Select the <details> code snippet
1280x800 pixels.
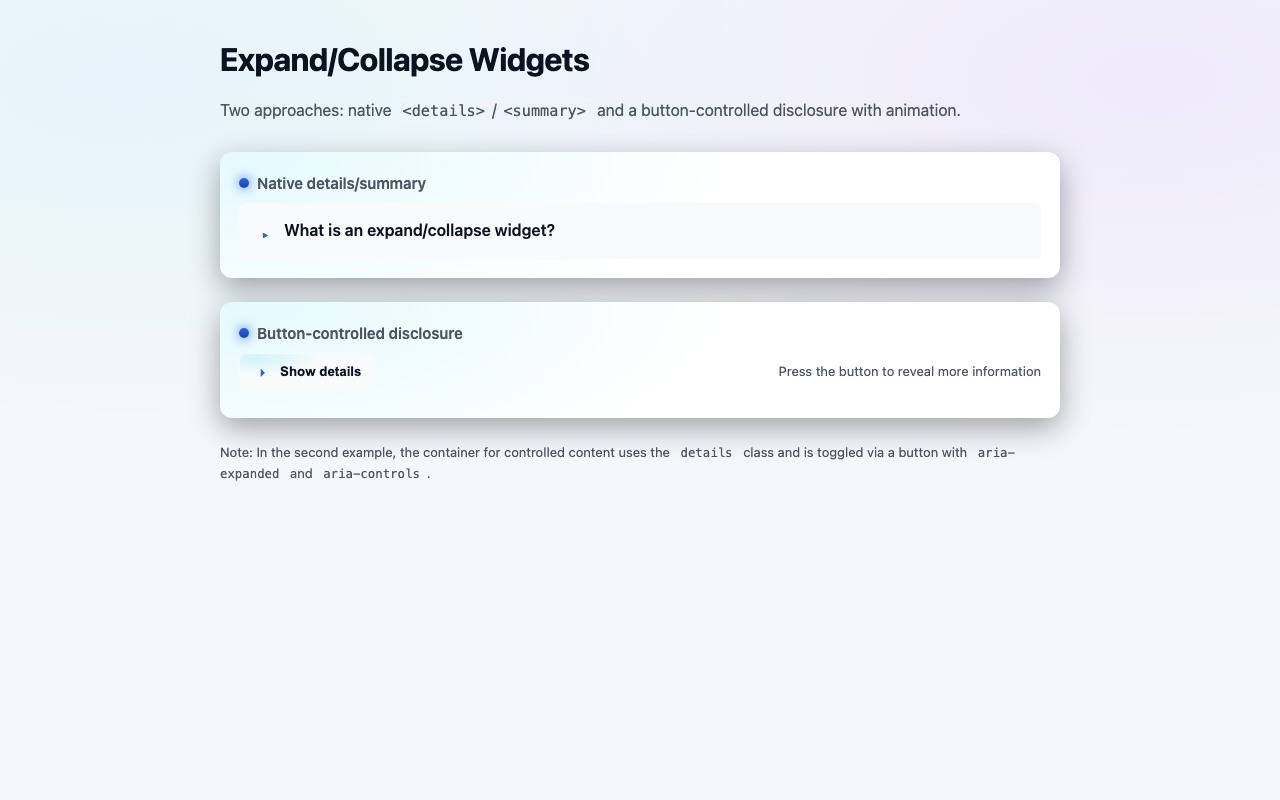tap(442, 110)
